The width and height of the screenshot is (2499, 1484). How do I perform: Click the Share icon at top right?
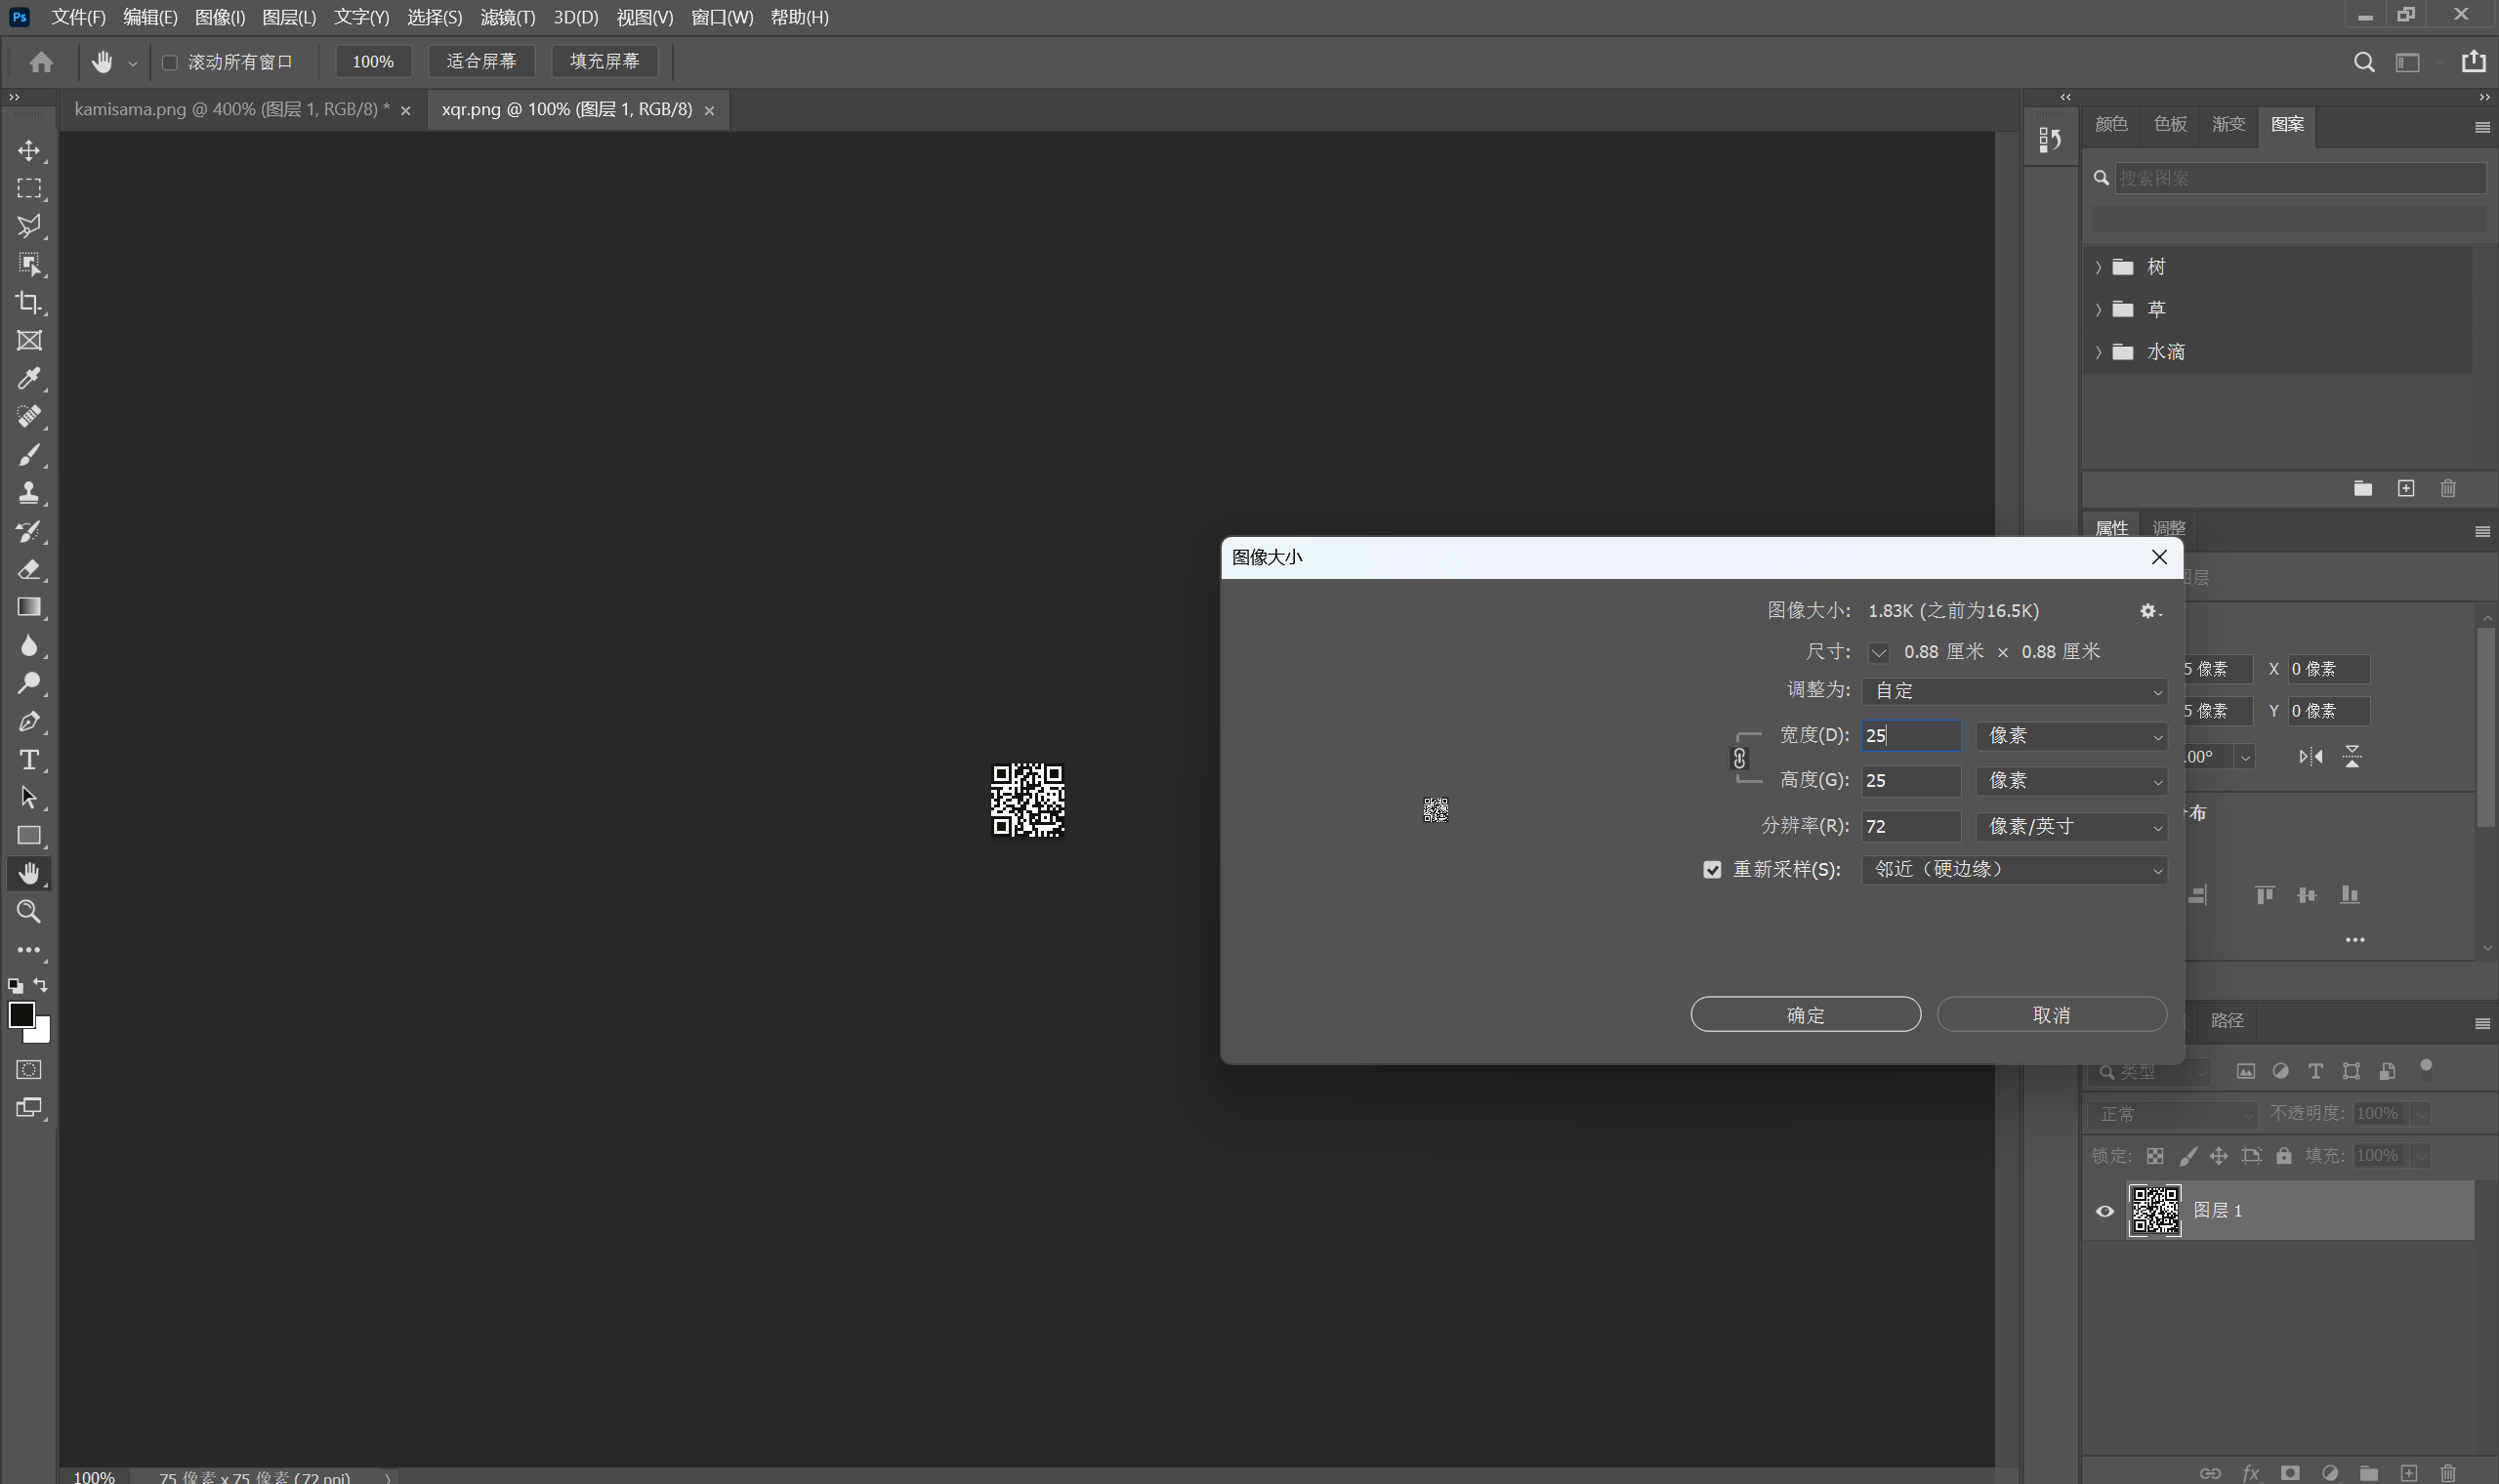click(2474, 61)
